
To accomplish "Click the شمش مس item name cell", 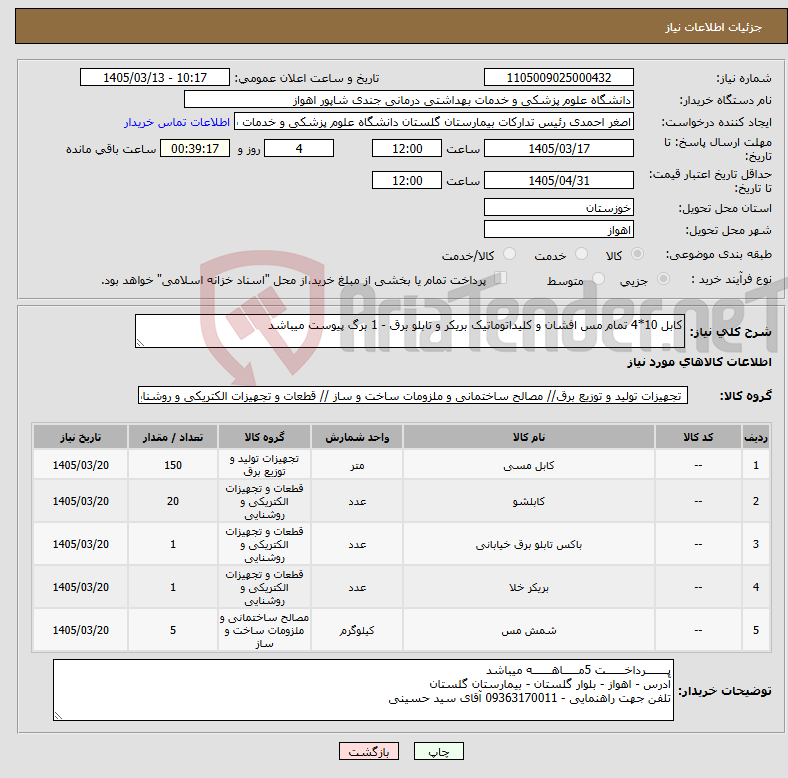I will (x=528, y=630).
